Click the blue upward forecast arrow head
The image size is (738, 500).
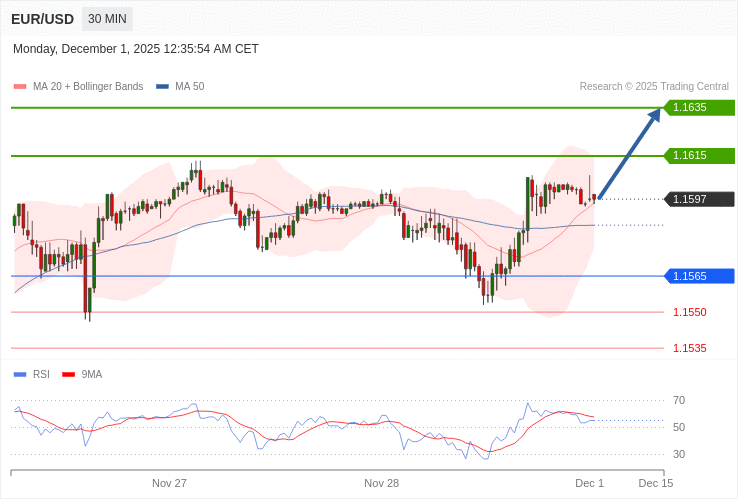654,115
